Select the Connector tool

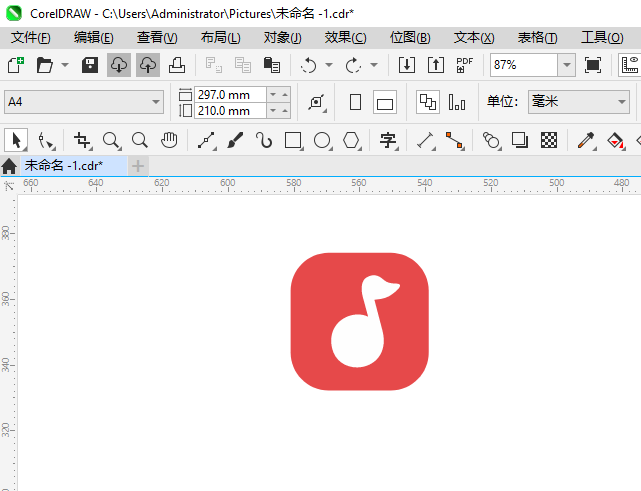[x=455, y=141]
